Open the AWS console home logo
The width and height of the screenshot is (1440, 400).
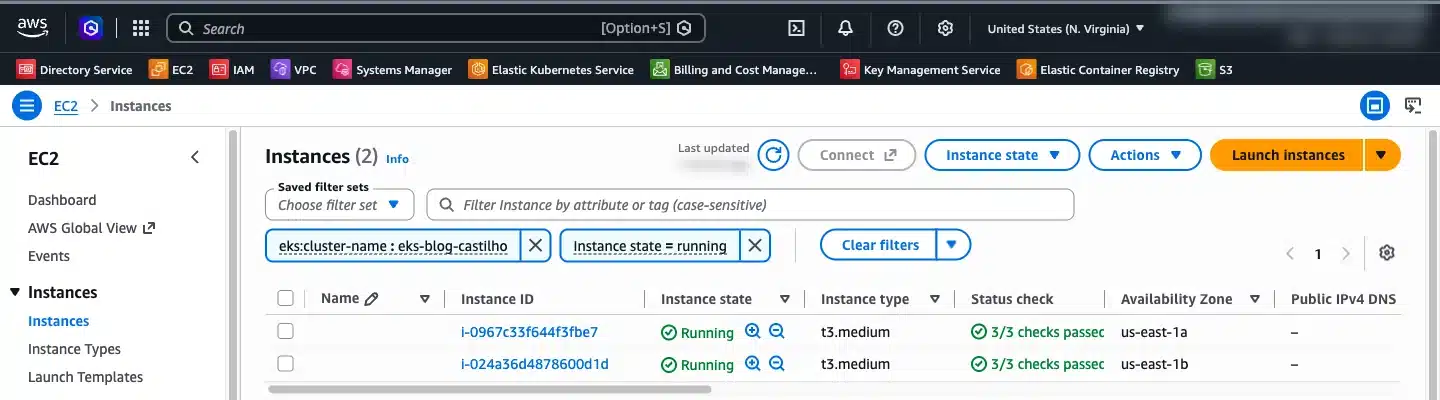point(33,28)
